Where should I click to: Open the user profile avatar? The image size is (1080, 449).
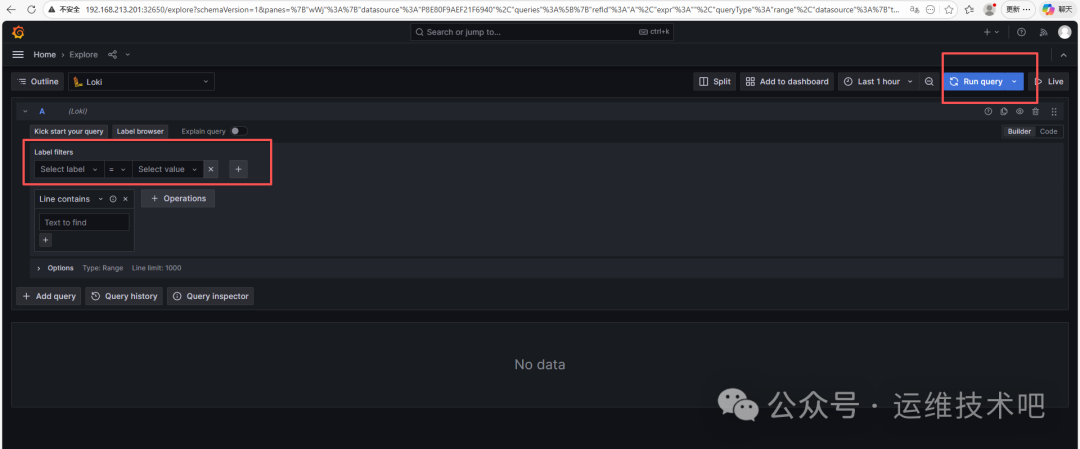[x=1065, y=32]
